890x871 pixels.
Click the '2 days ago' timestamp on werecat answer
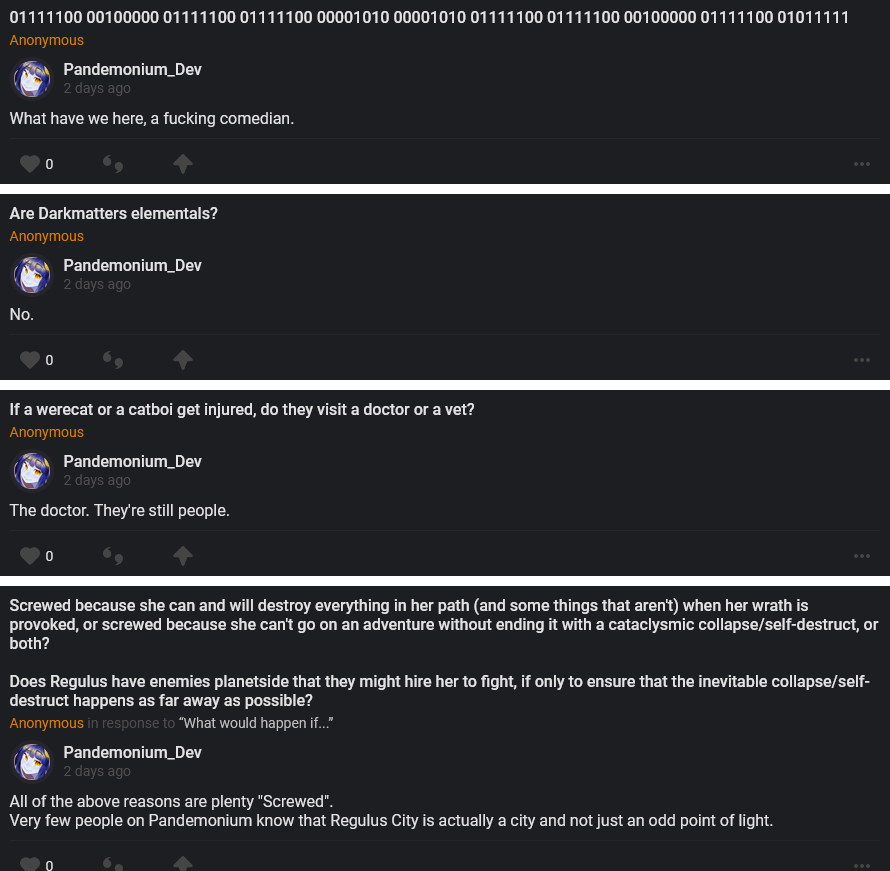tap(97, 480)
